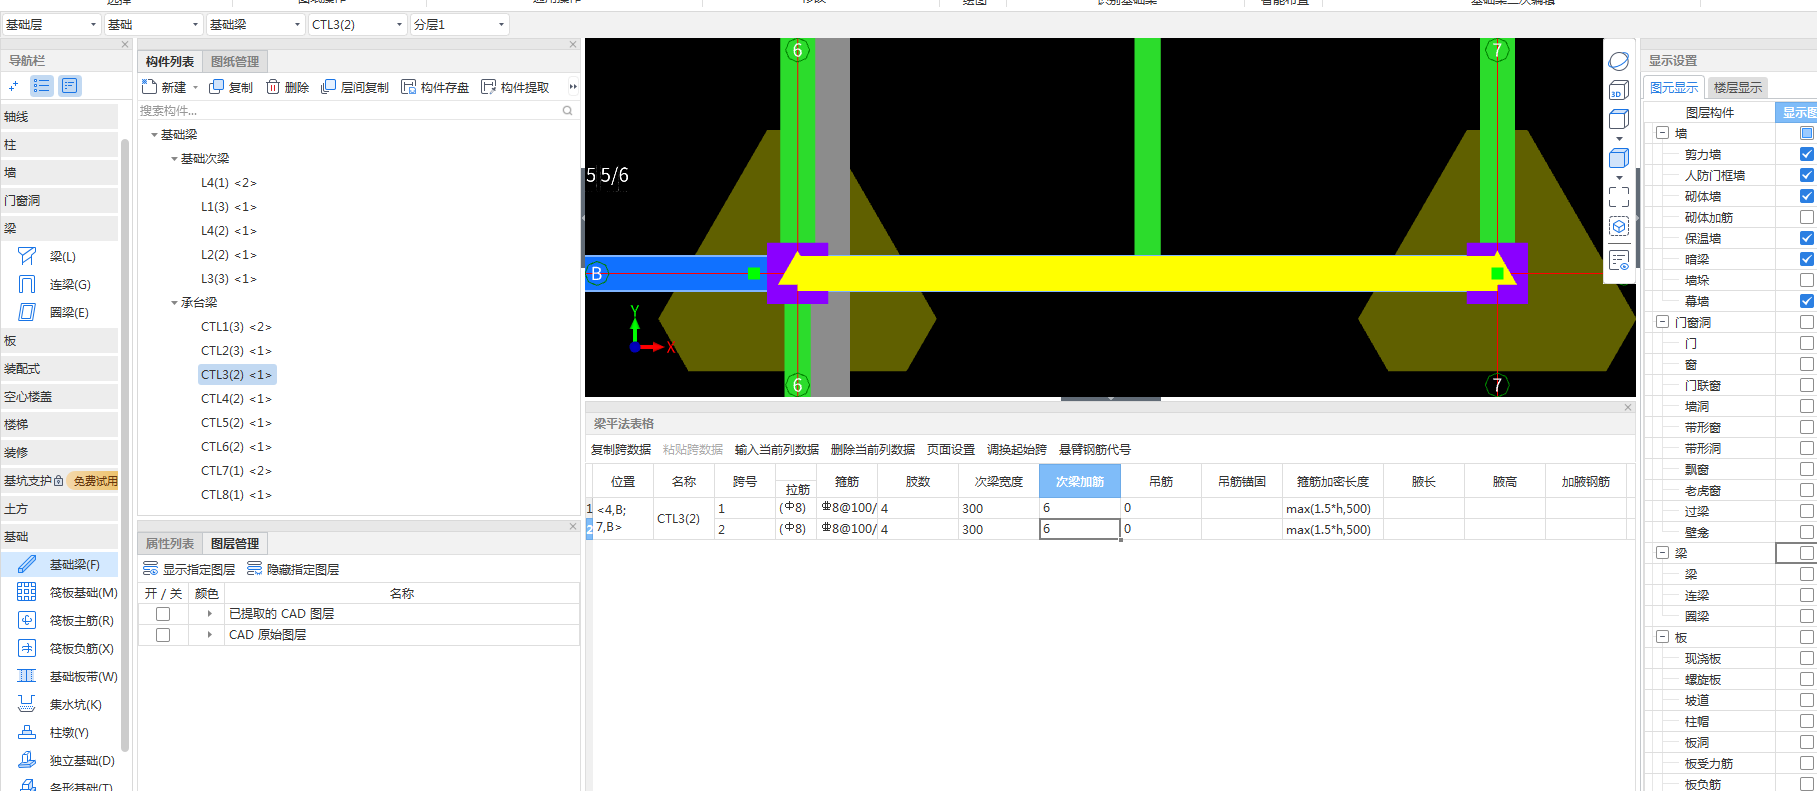Toggle the 暗梁 display checkbox
This screenshot has height=791, width=1817.
point(1806,259)
